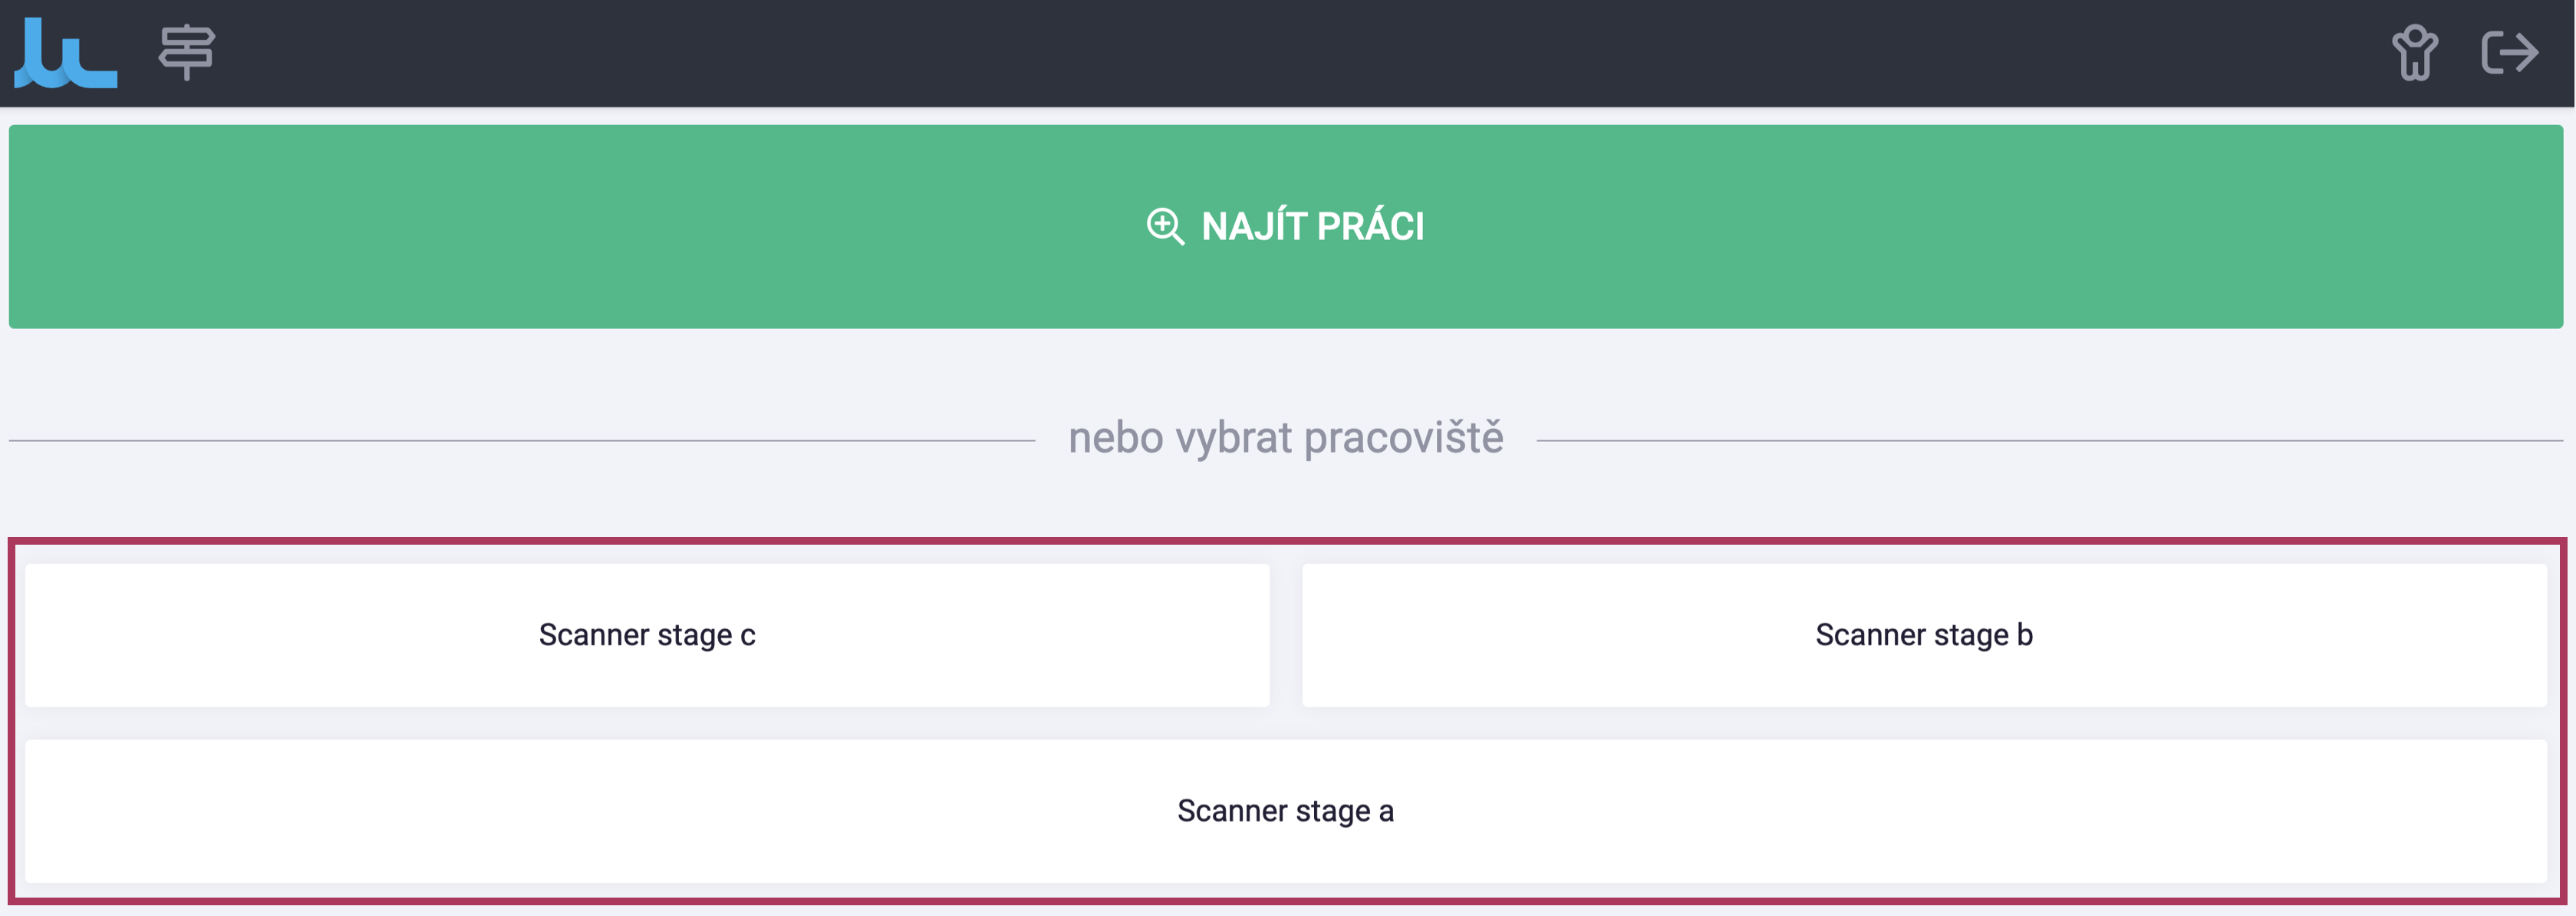2576x916 pixels.
Task: Click the "Scanner stage c" label text
Action: point(647,635)
